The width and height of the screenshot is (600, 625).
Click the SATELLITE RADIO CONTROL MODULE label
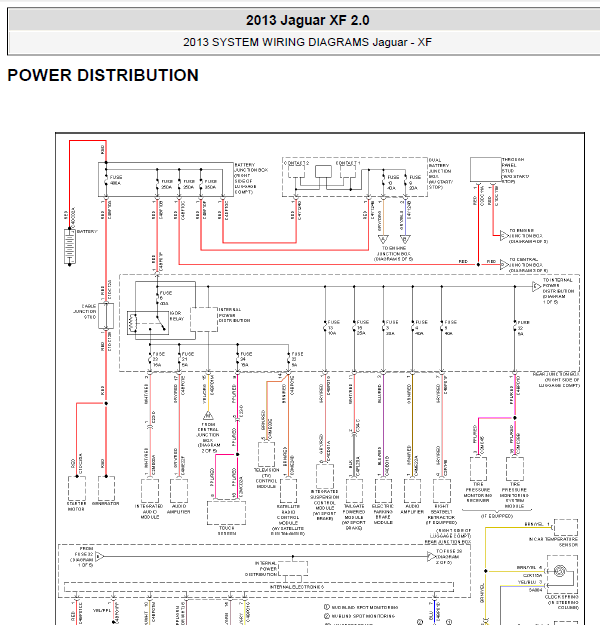tap(288, 520)
